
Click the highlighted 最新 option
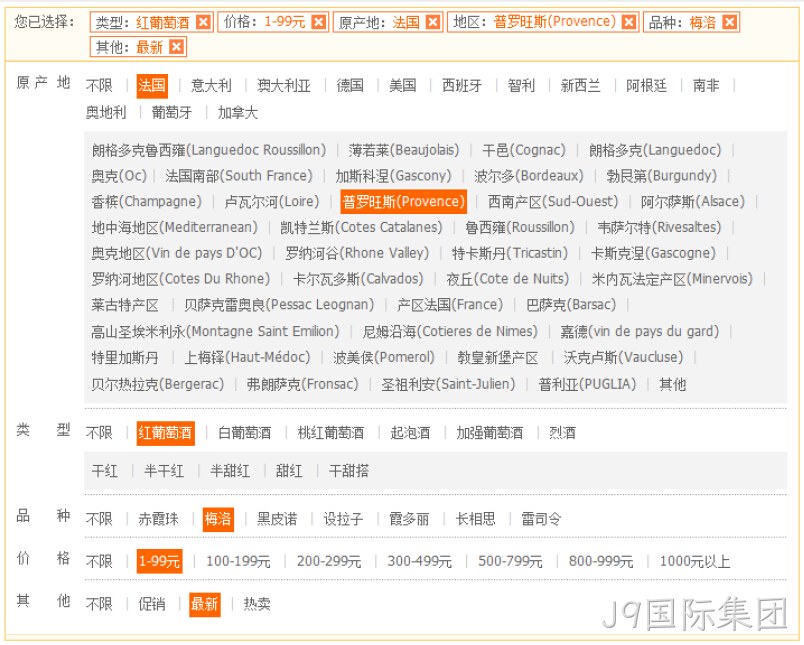click(205, 604)
